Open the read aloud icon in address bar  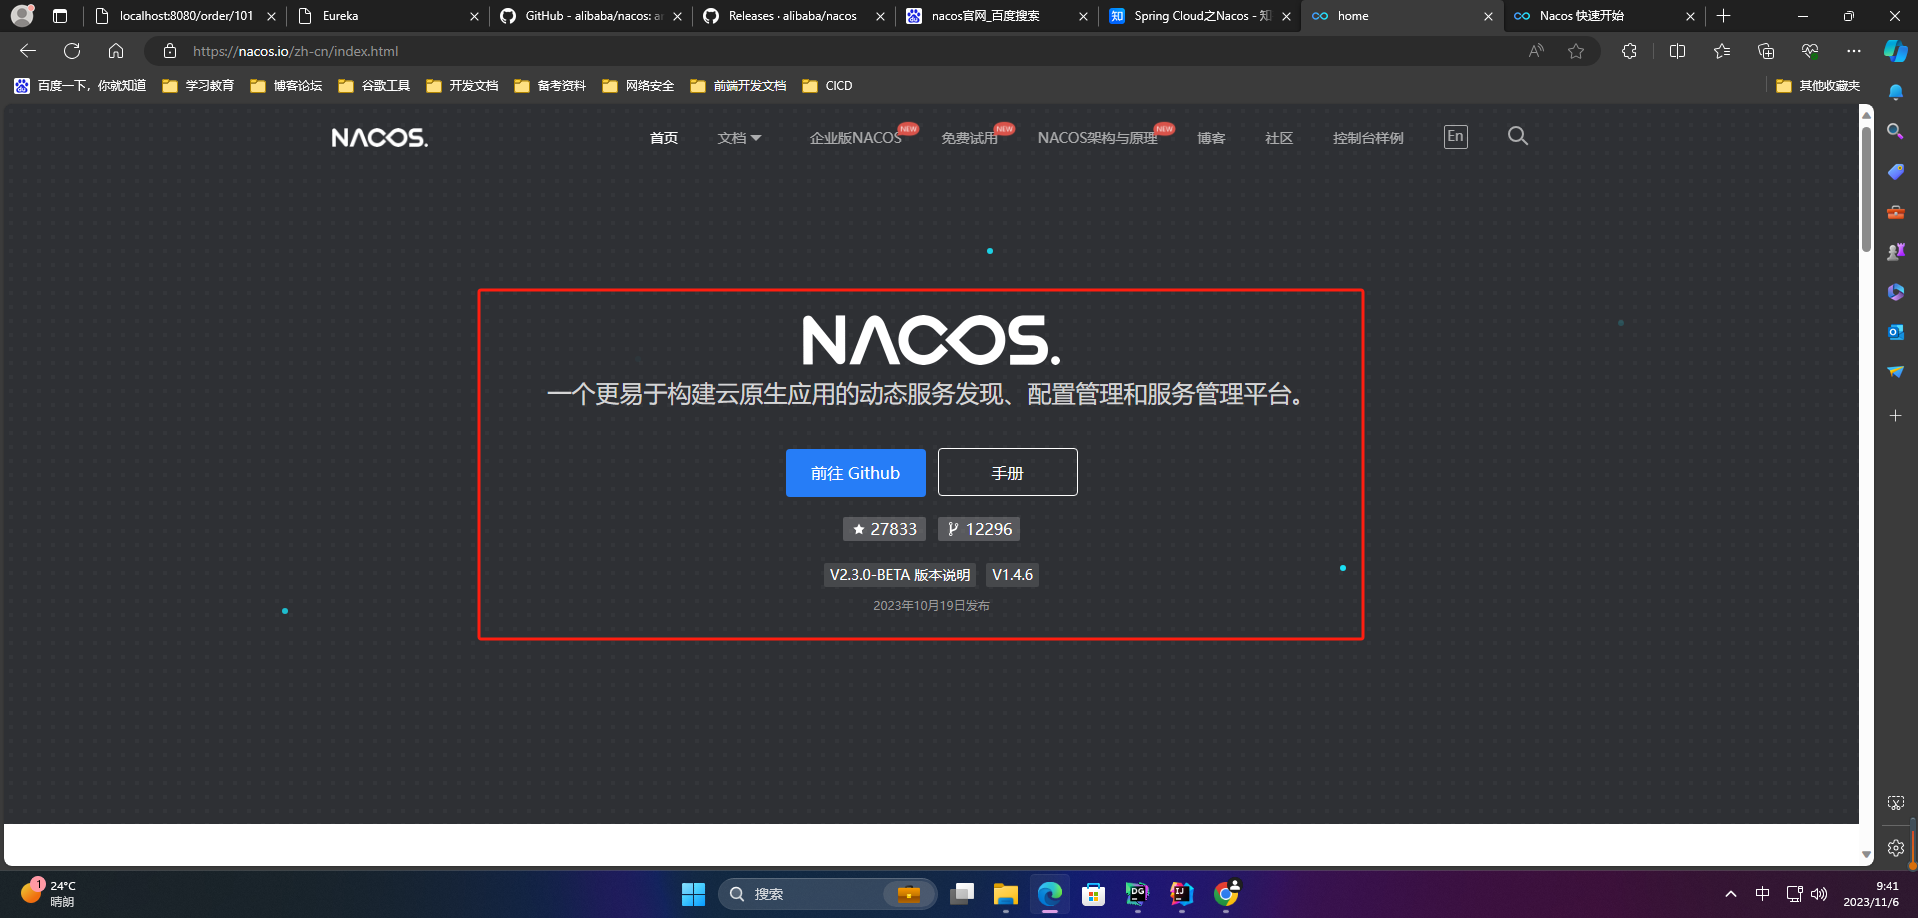[x=1536, y=51]
